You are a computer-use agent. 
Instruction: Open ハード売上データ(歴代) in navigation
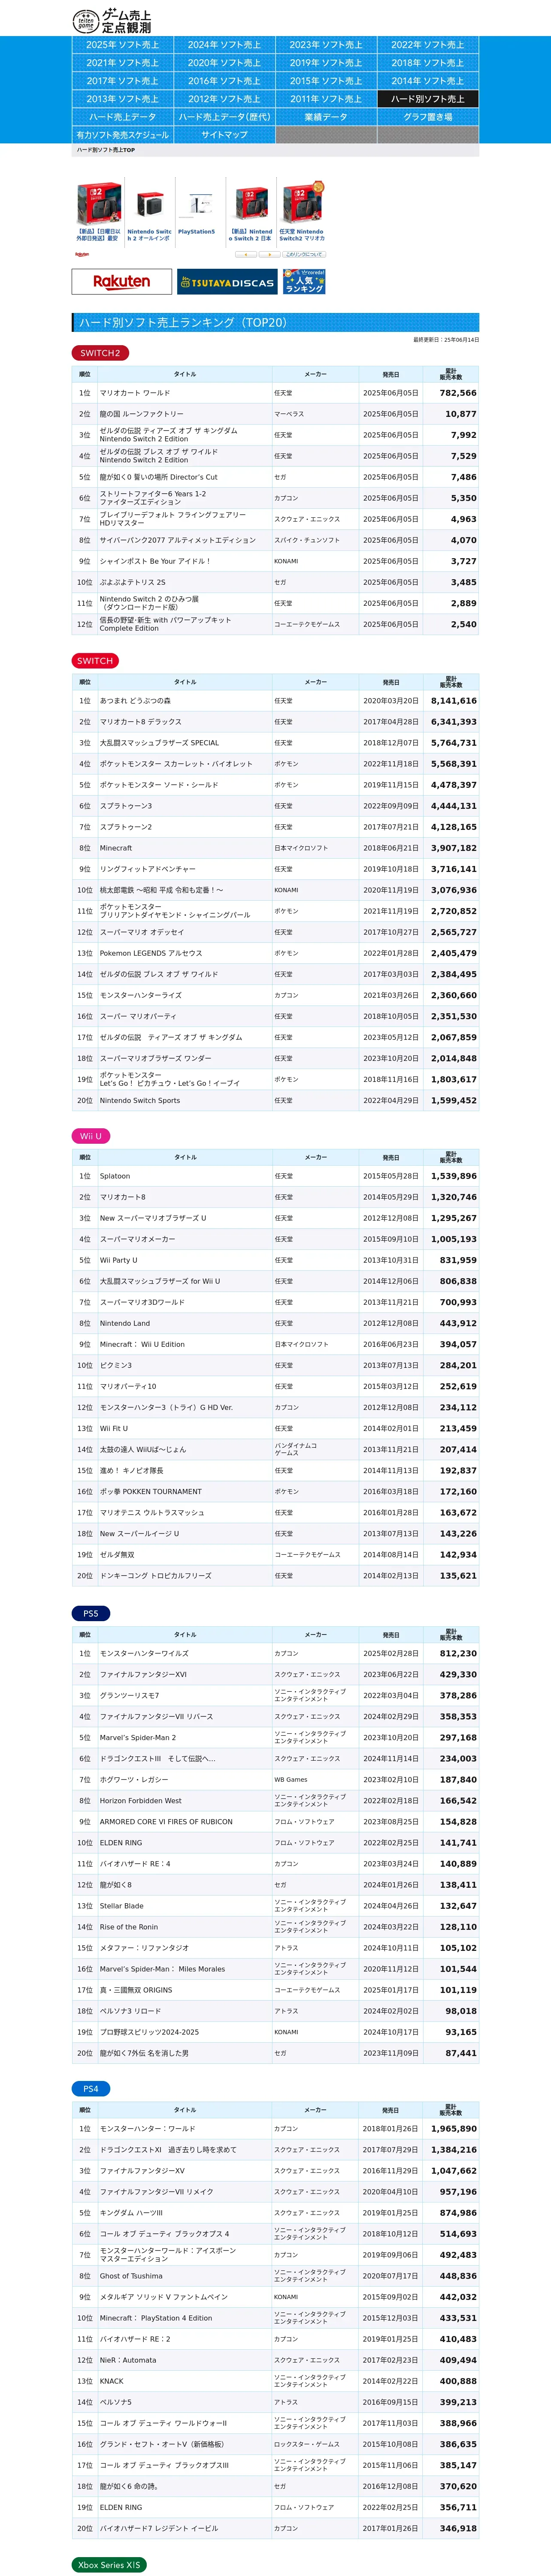224,117
